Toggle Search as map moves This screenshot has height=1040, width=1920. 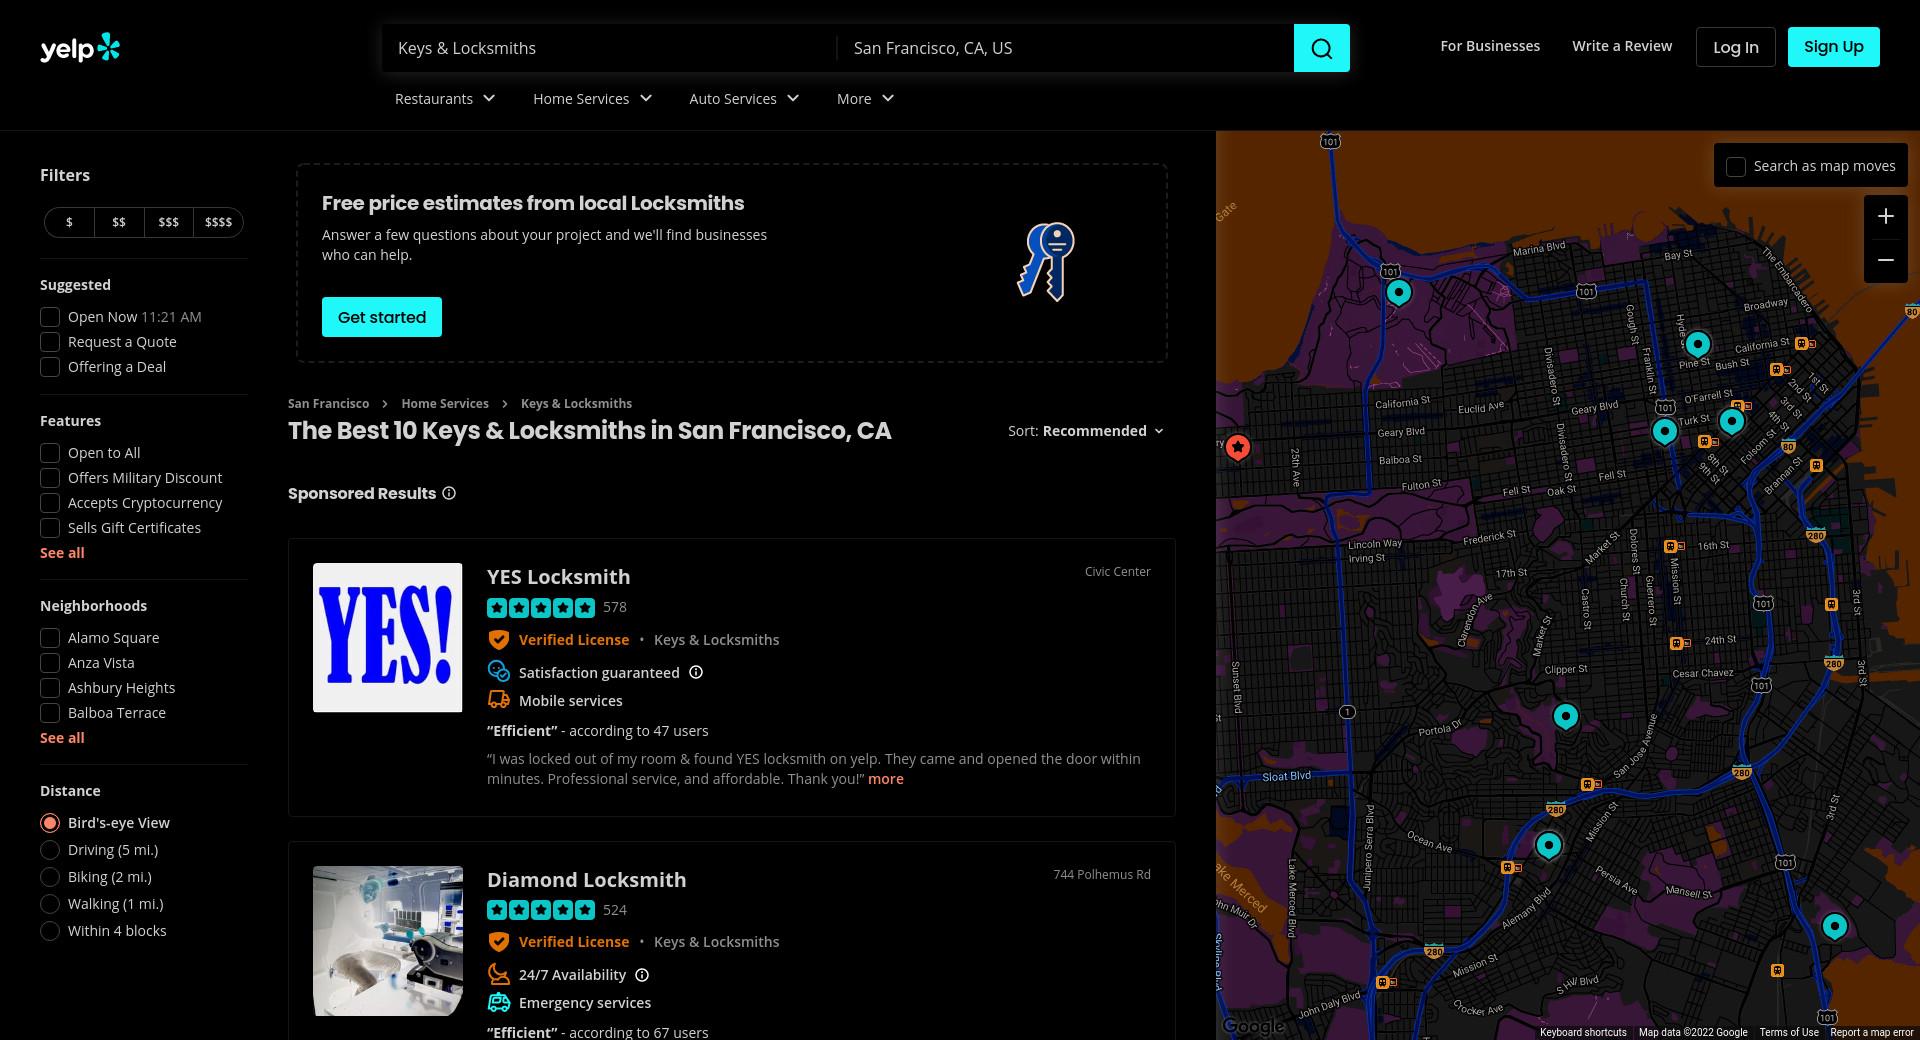[x=1736, y=167]
